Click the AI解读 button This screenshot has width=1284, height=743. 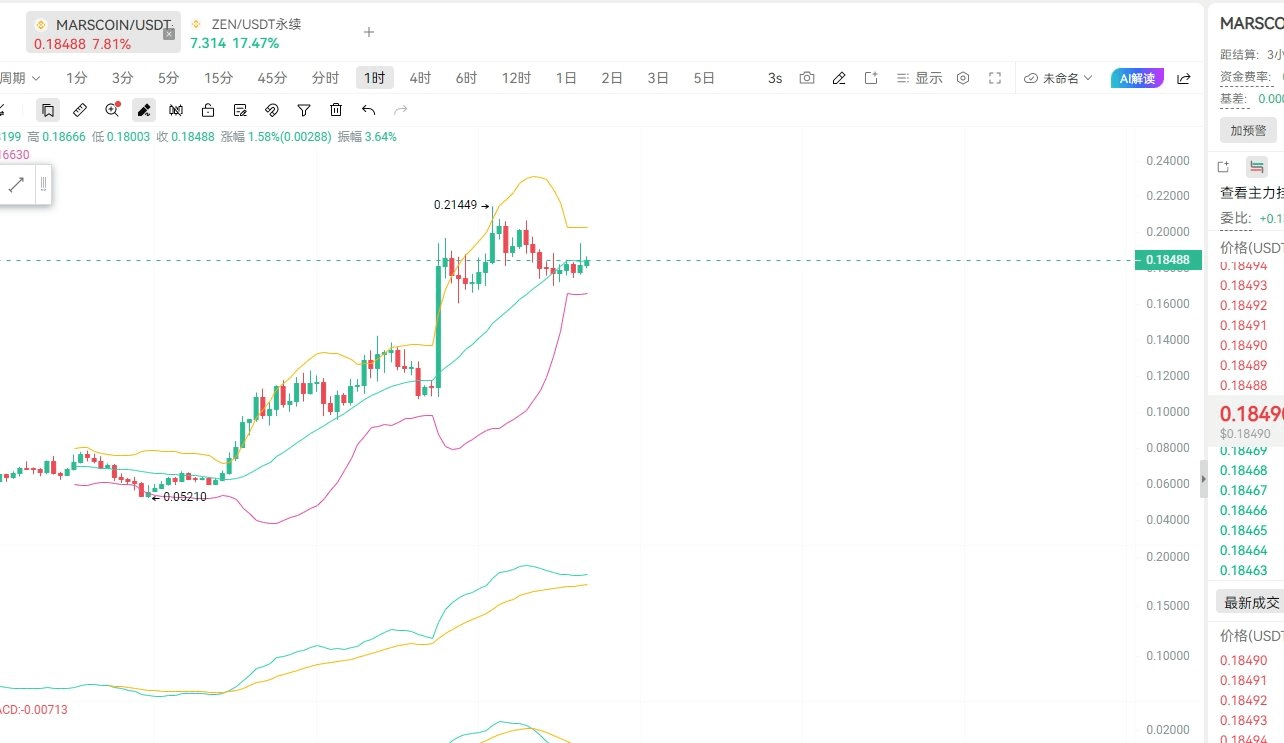pyautogui.click(x=1137, y=78)
